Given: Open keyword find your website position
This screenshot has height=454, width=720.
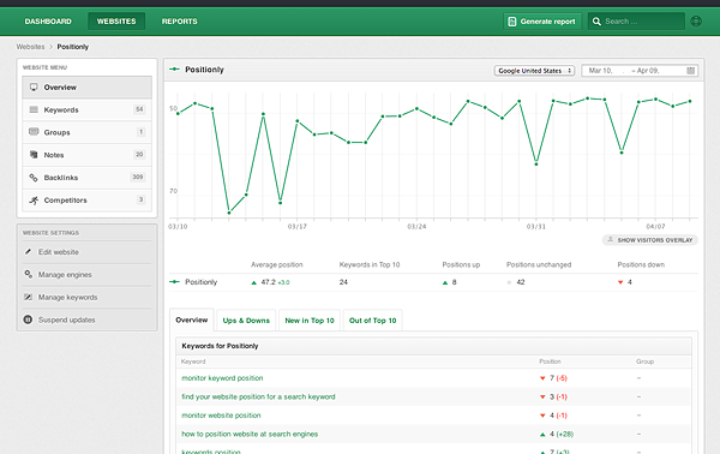Looking at the screenshot, I should pyautogui.click(x=258, y=397).
